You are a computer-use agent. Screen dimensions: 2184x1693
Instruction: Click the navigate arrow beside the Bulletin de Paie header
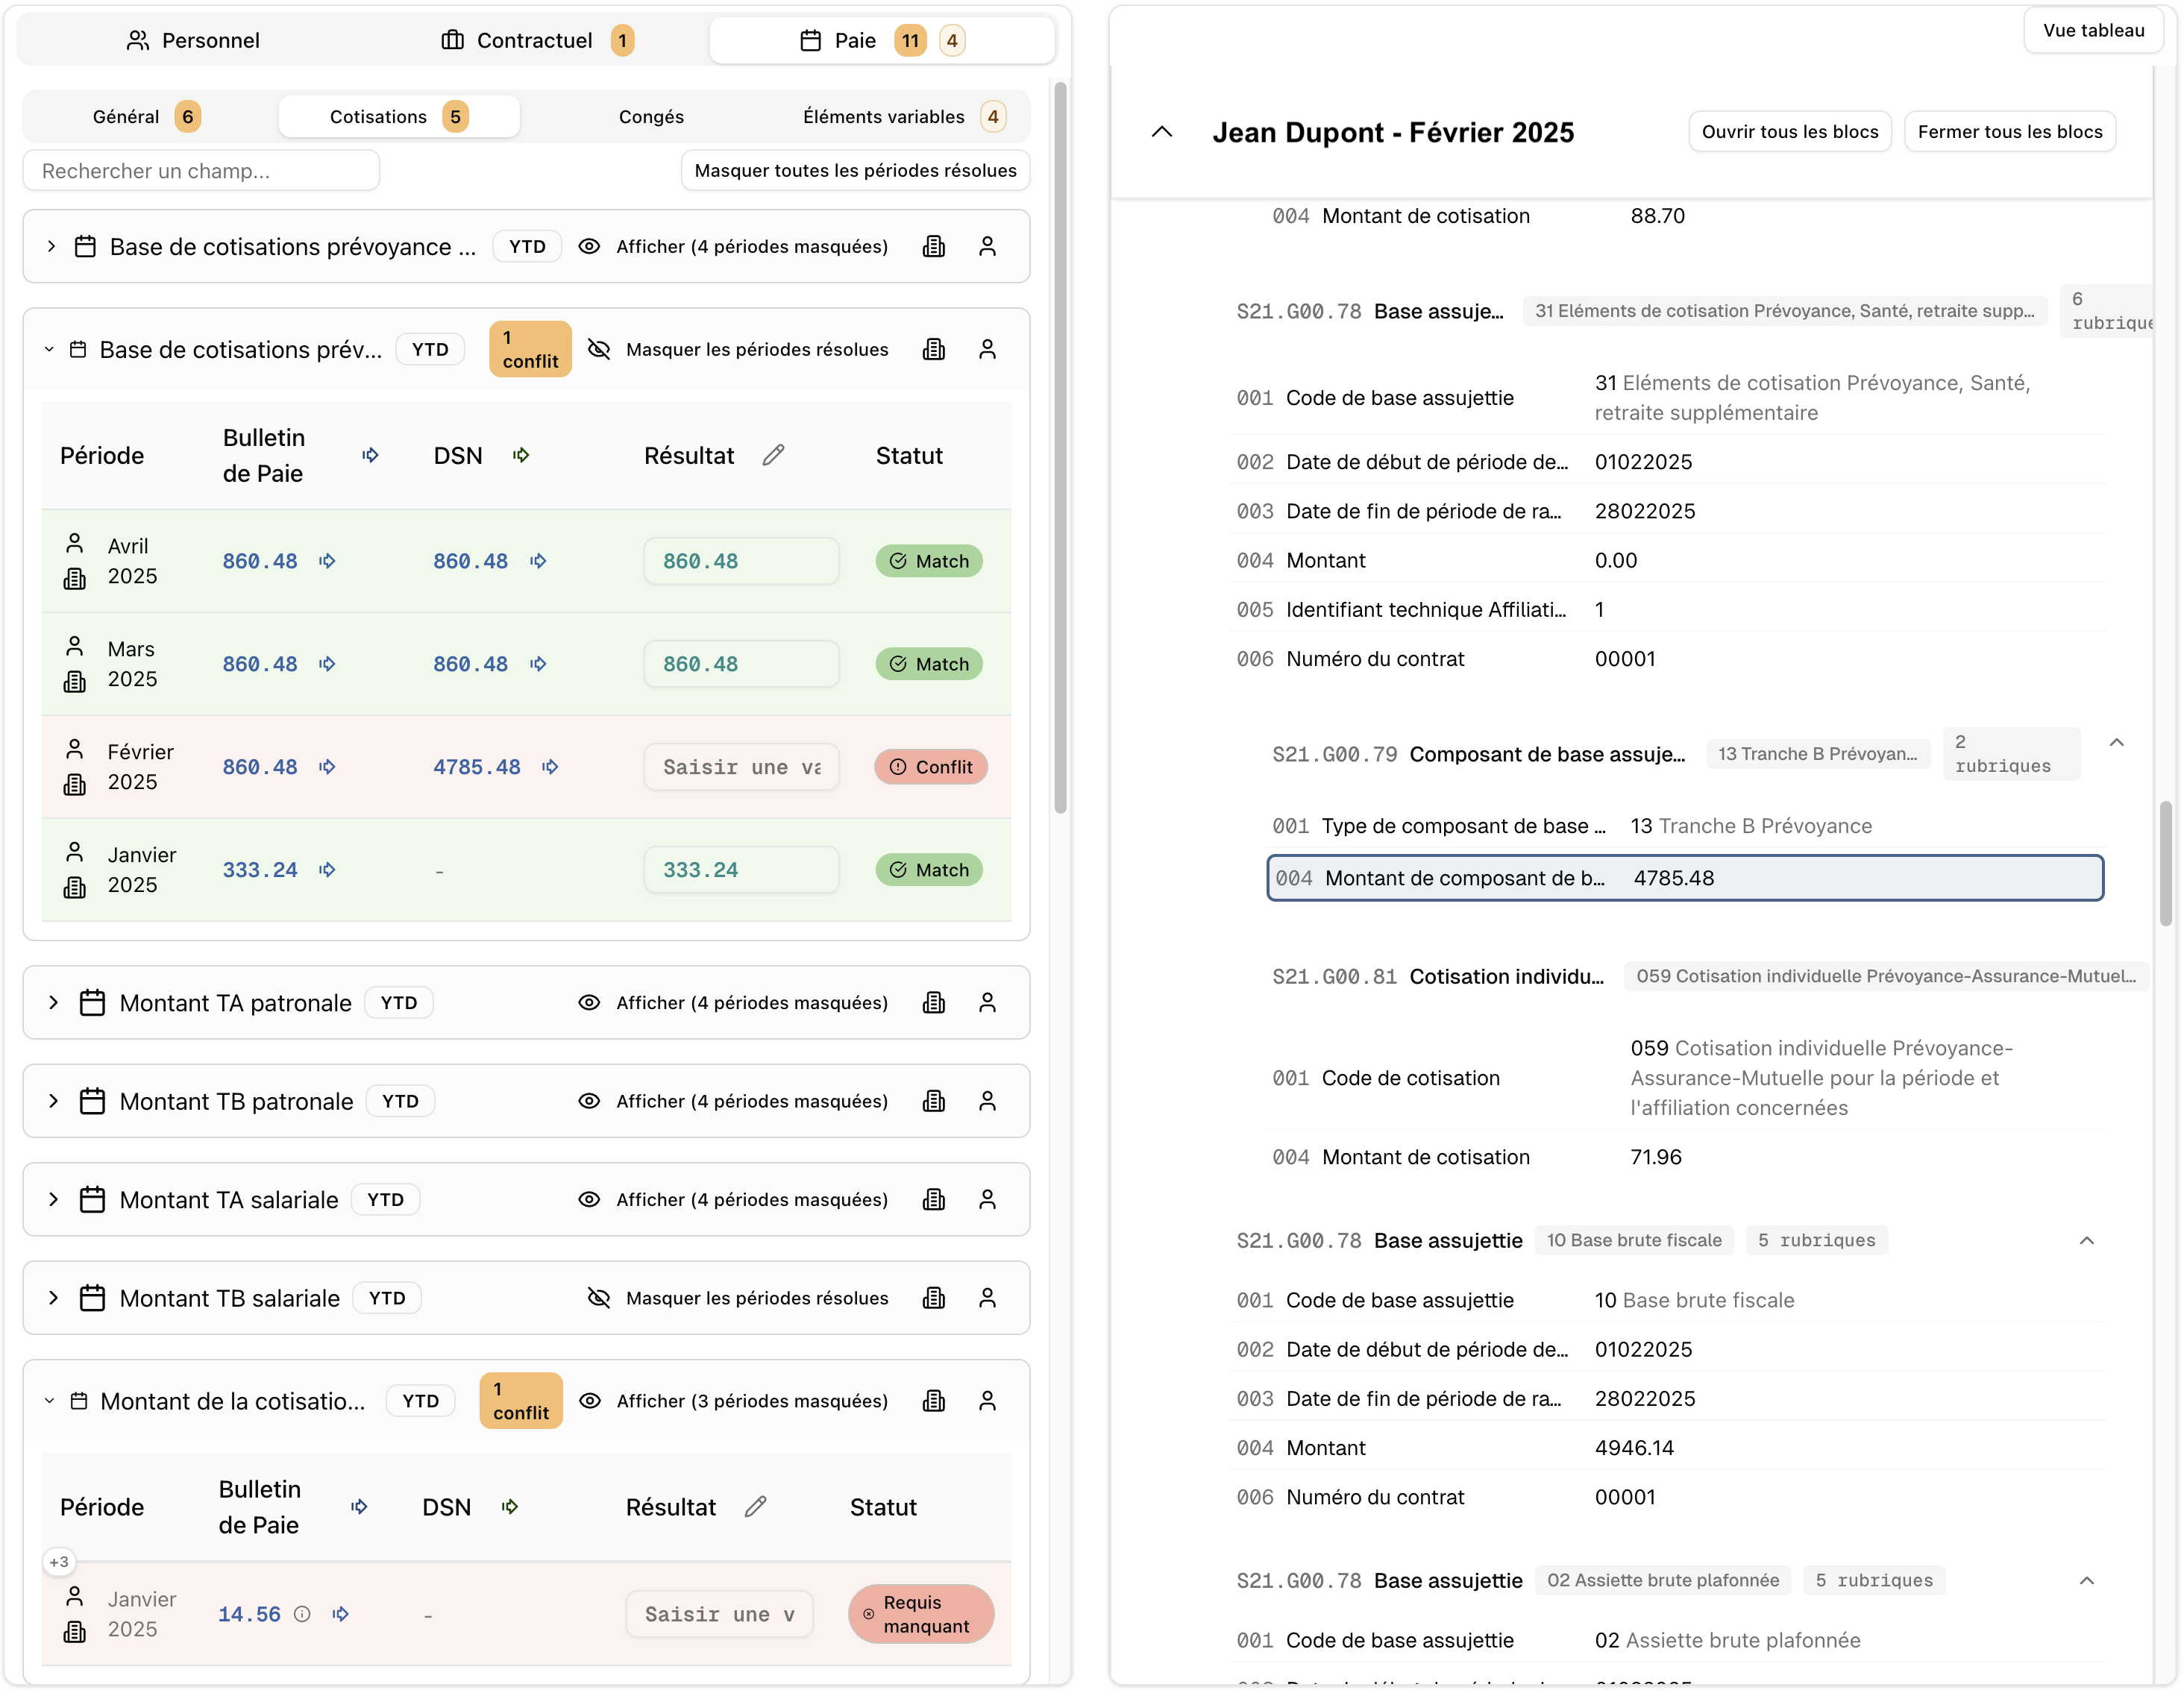coord(369,455)
